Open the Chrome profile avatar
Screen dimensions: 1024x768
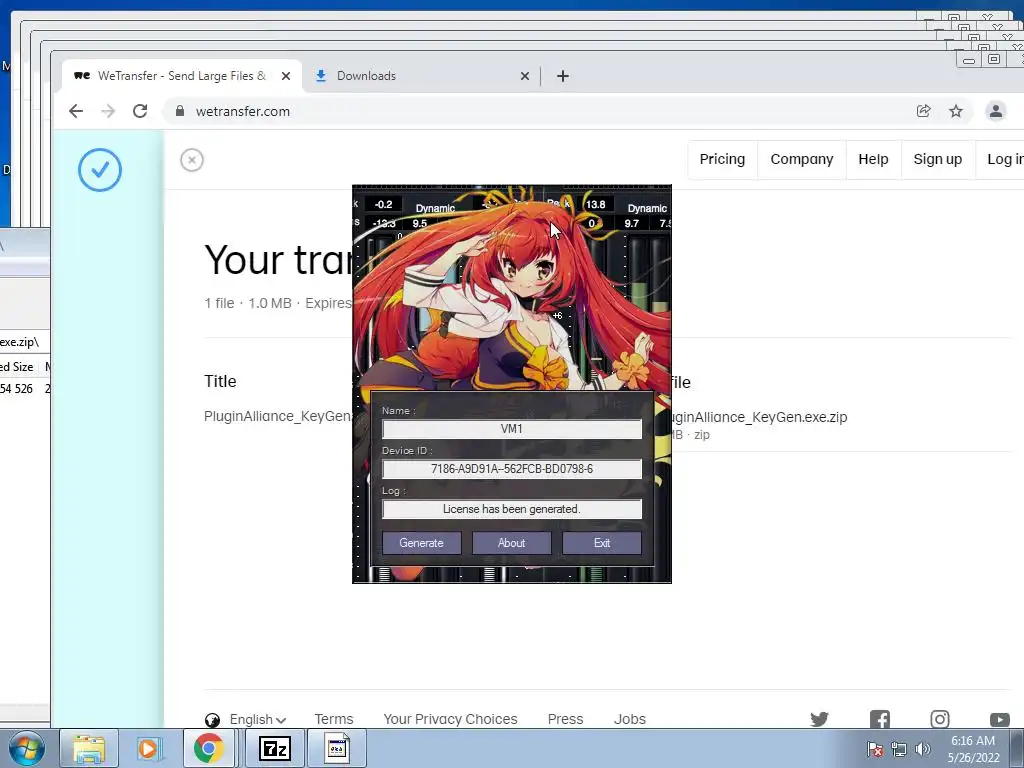[x=996, y=111]
